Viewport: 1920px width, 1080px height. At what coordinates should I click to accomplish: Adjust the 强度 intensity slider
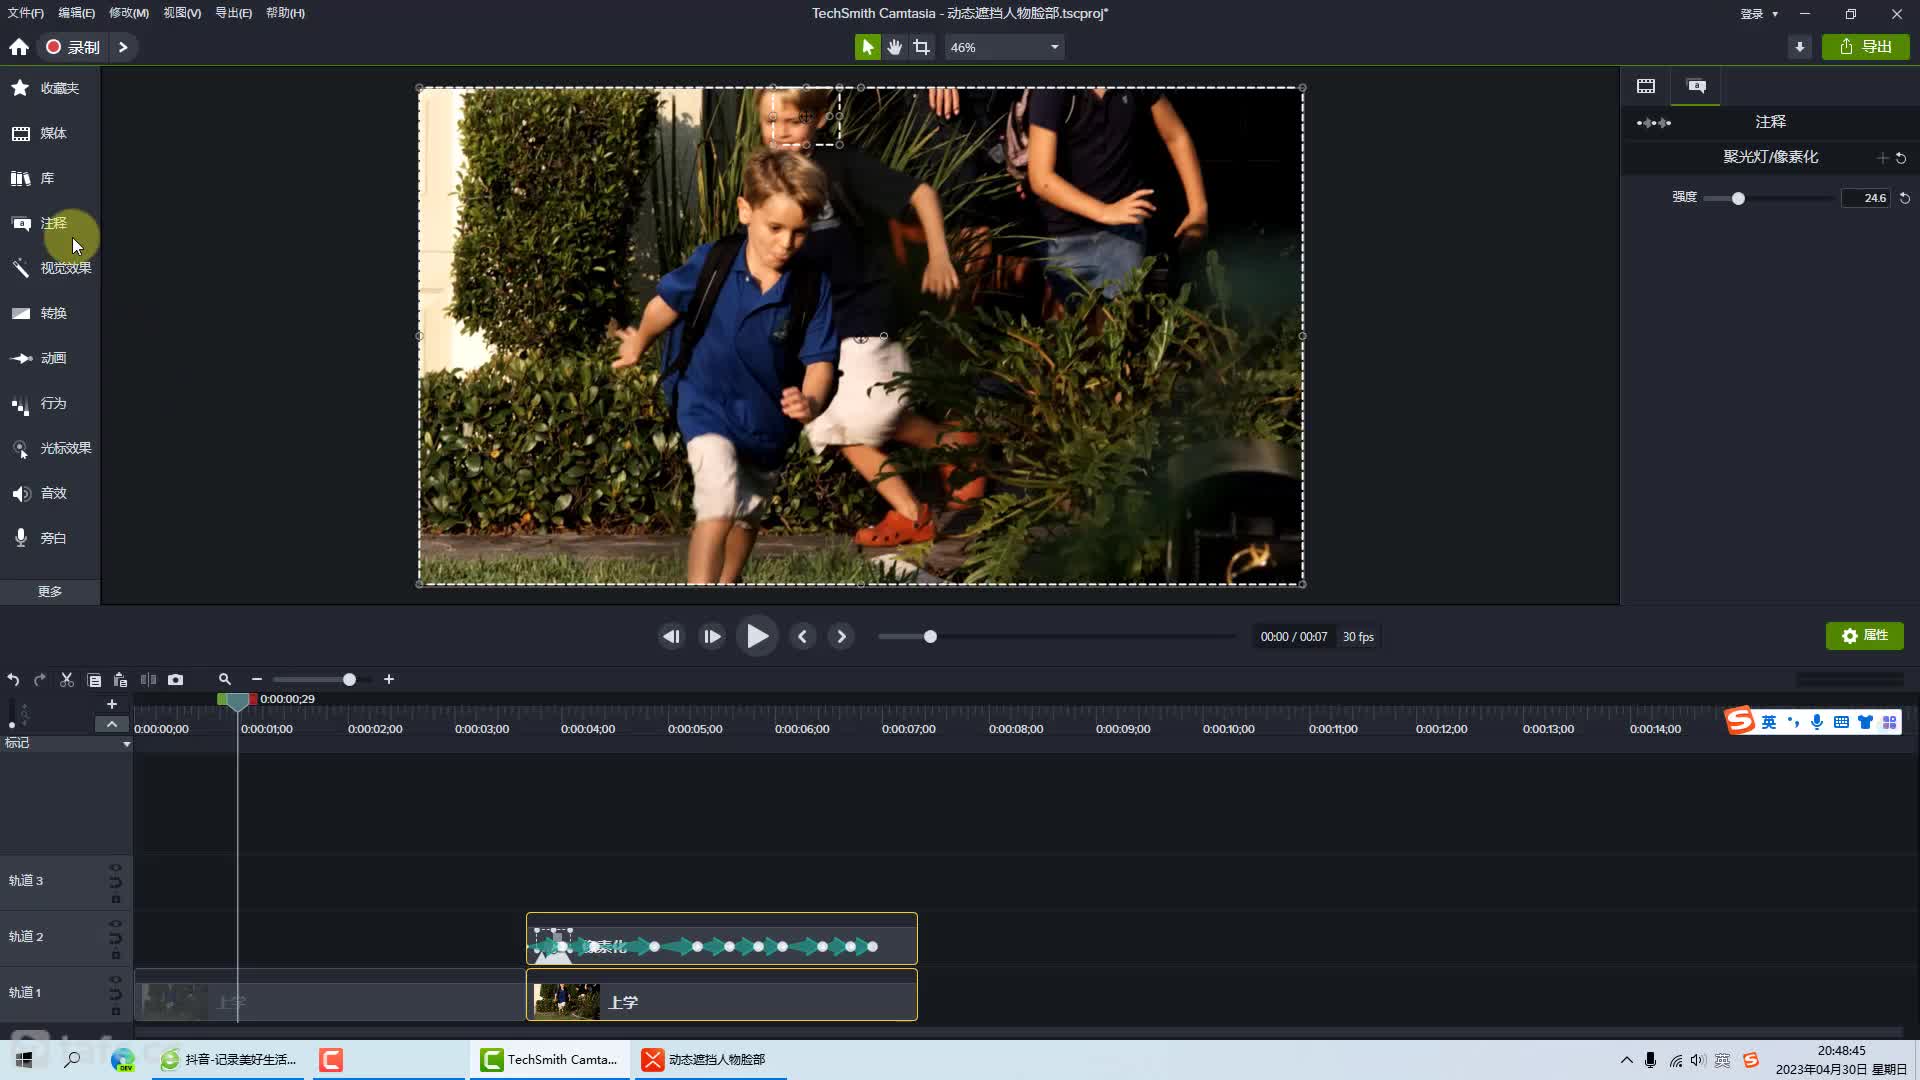(1738, 199)
